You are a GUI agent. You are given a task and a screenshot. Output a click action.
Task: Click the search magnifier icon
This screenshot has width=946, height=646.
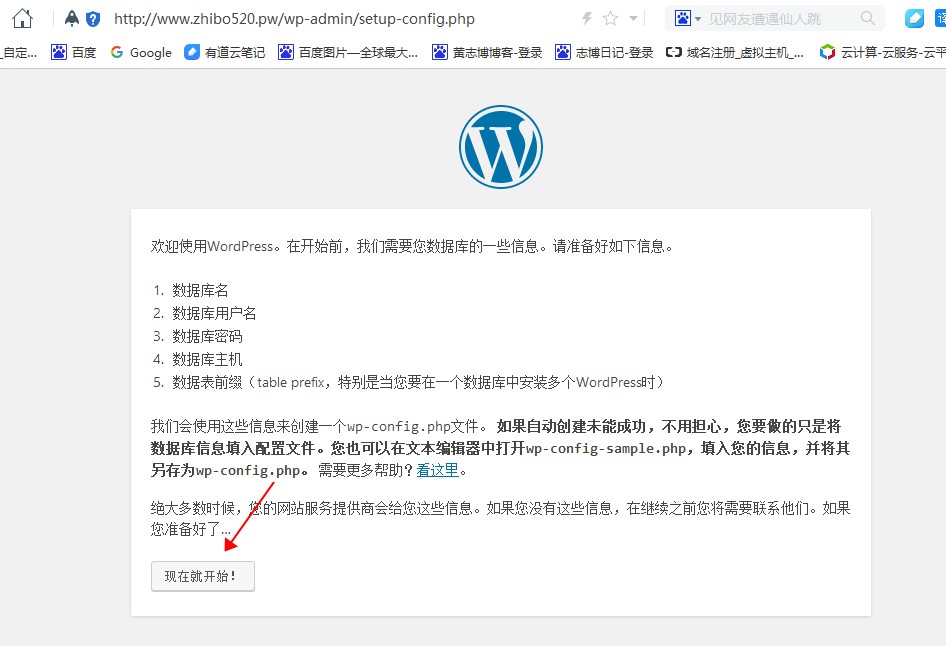867,18
